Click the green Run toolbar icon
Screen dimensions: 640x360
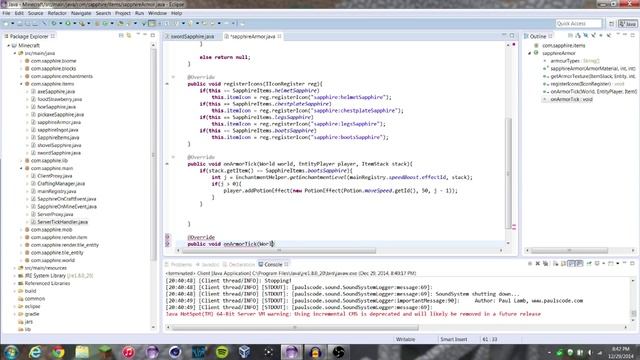tap(68, 23)
